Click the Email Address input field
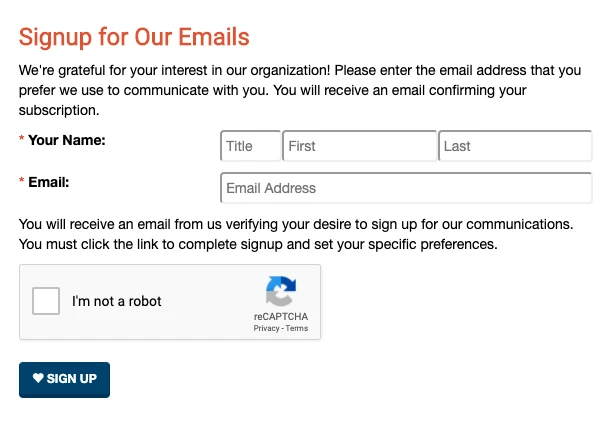This screenshot has height=424, width=615. 406,188
